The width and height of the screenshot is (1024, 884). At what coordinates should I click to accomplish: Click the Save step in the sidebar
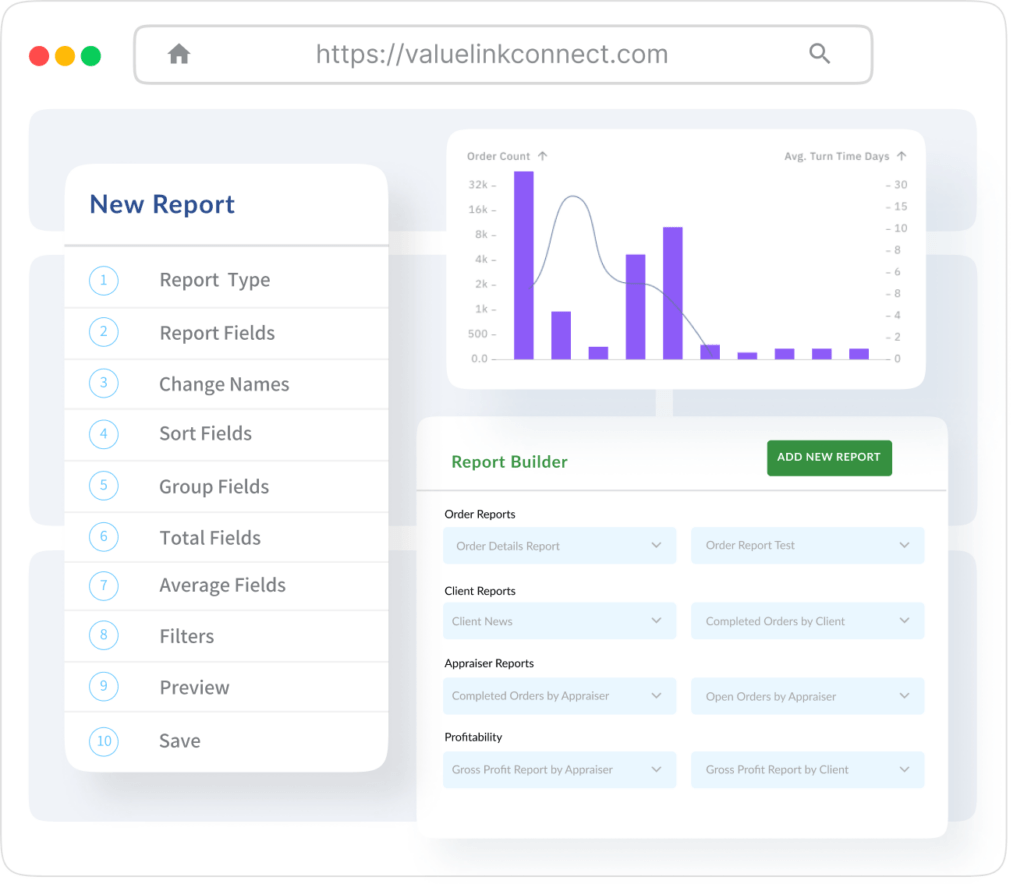click(179, 741)
